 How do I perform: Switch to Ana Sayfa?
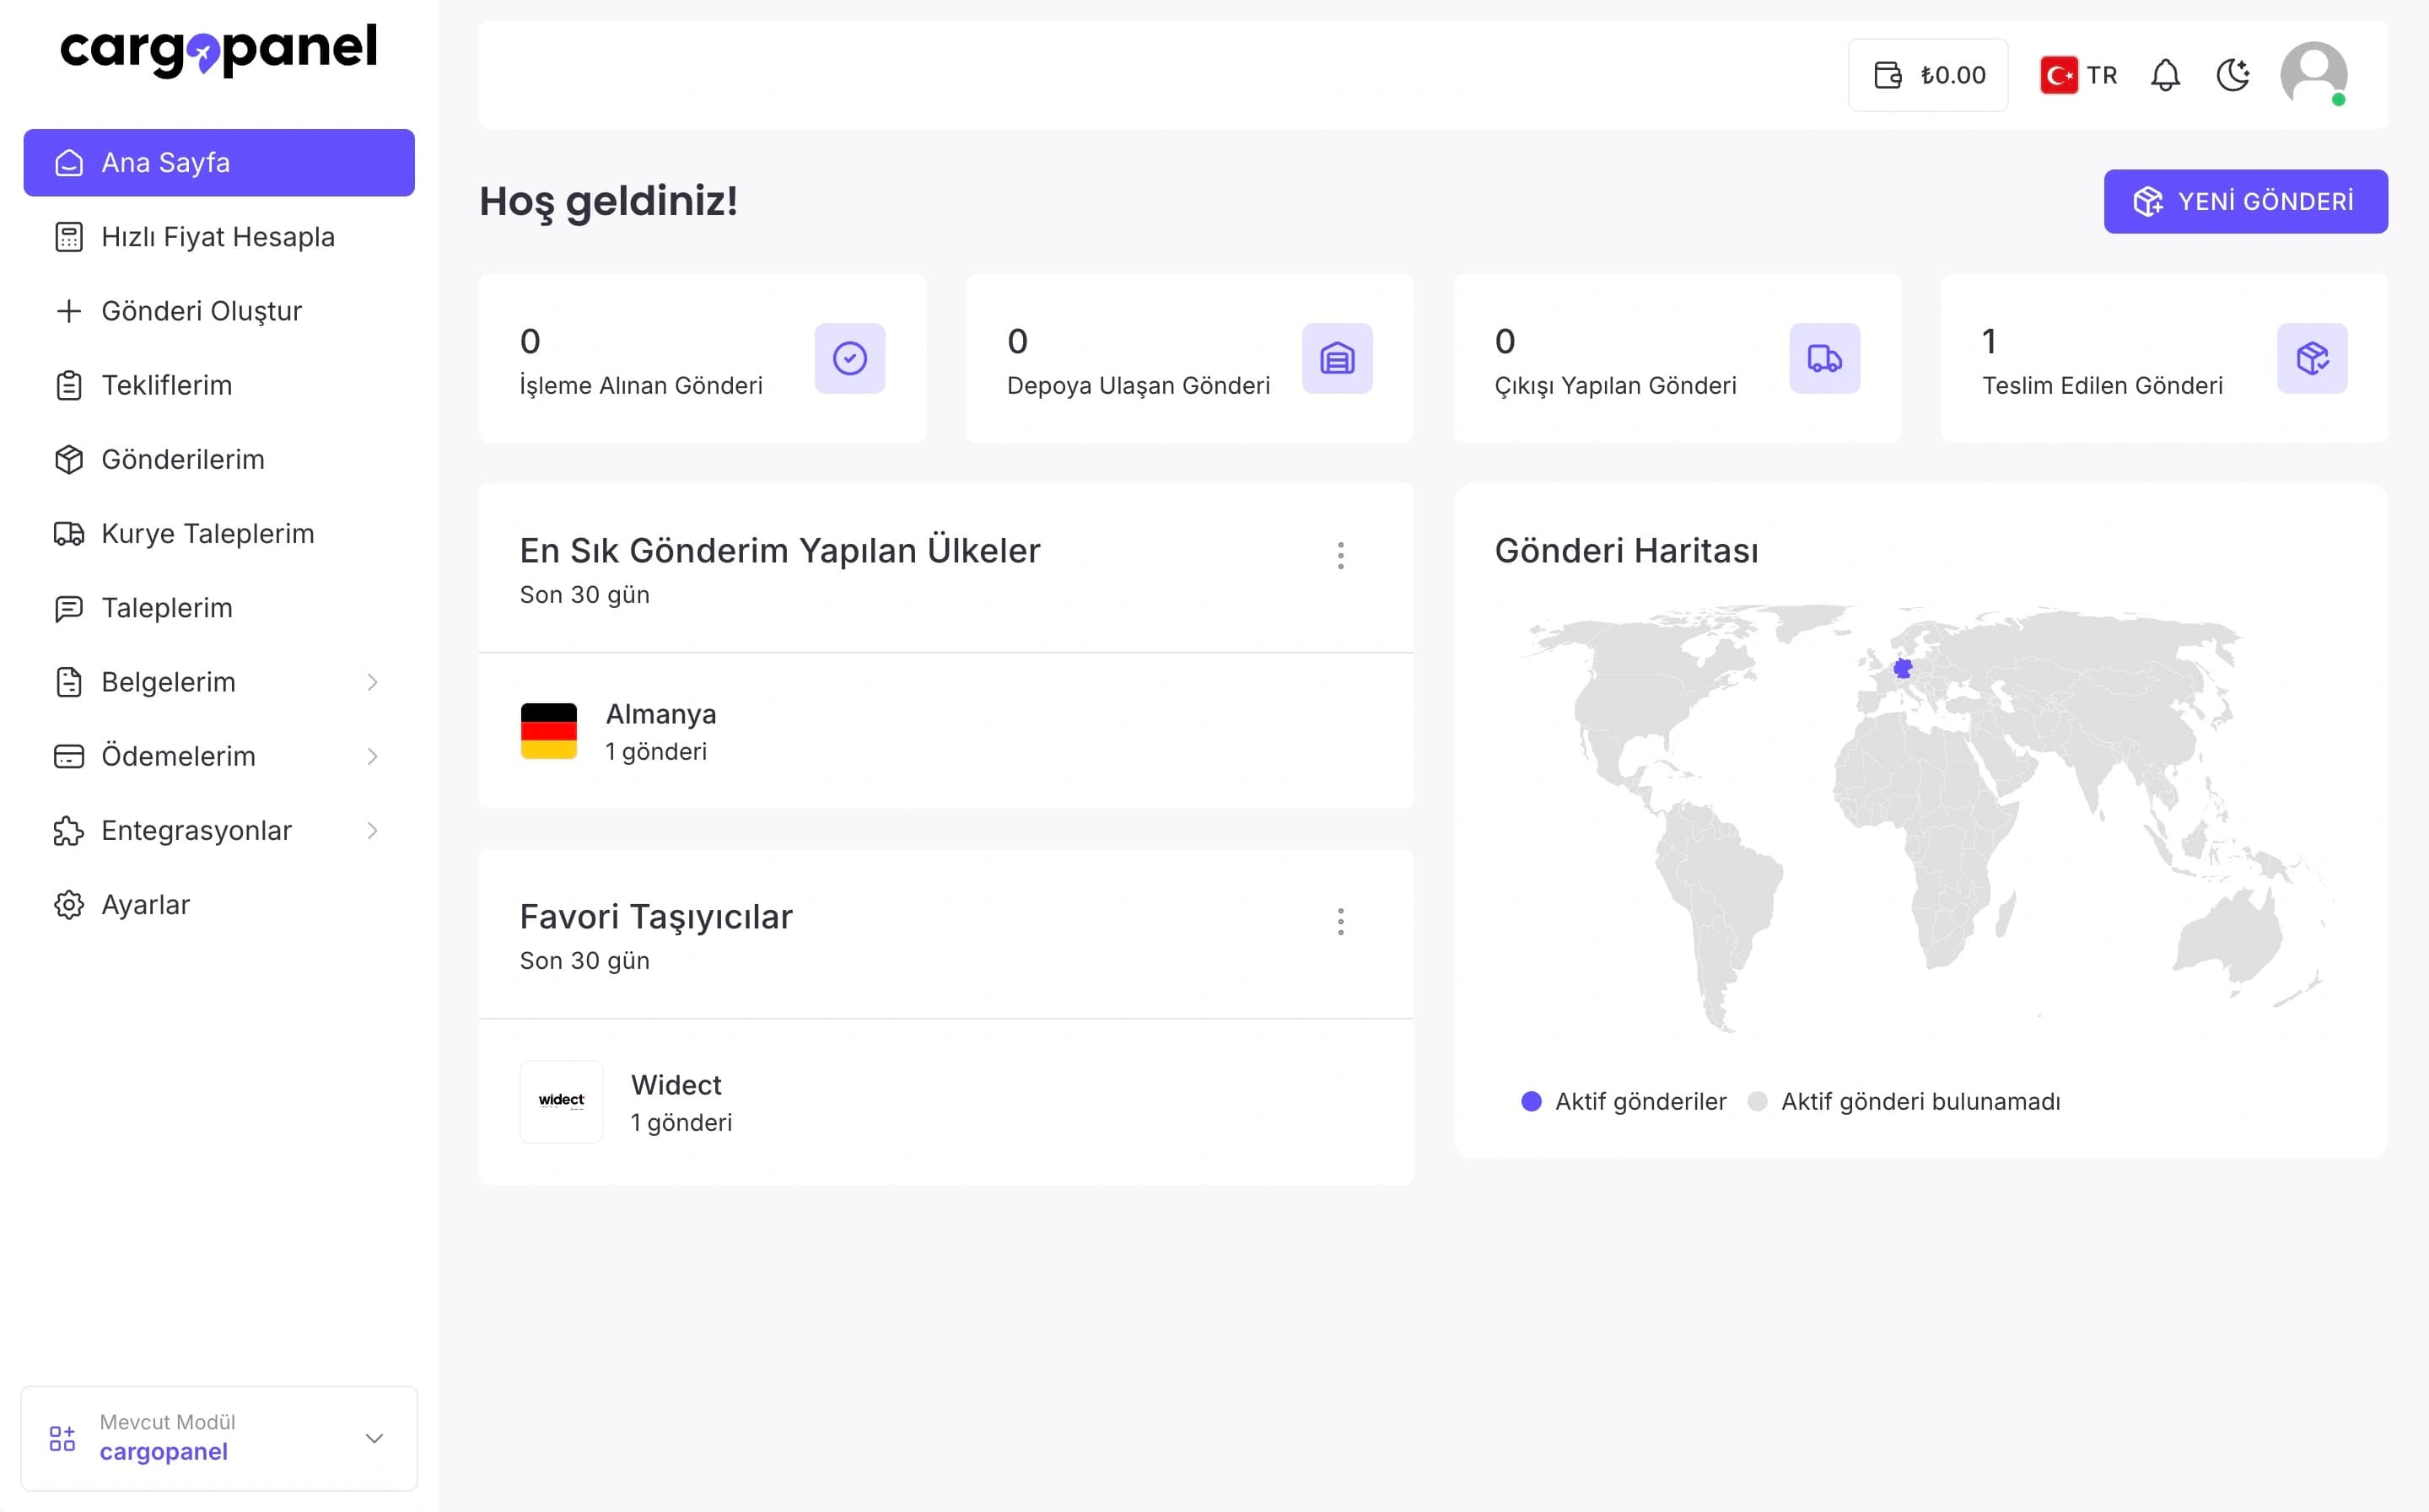point(164,162)
